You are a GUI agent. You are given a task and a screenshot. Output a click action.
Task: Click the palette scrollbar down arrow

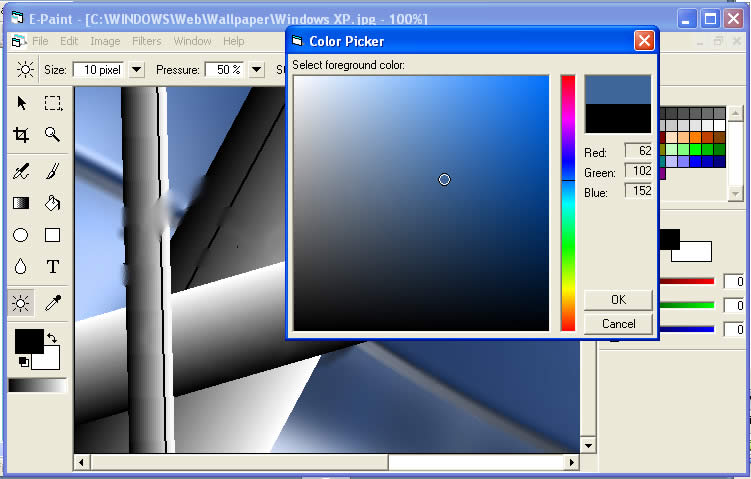pyautogui.click(x=736, y=194)
